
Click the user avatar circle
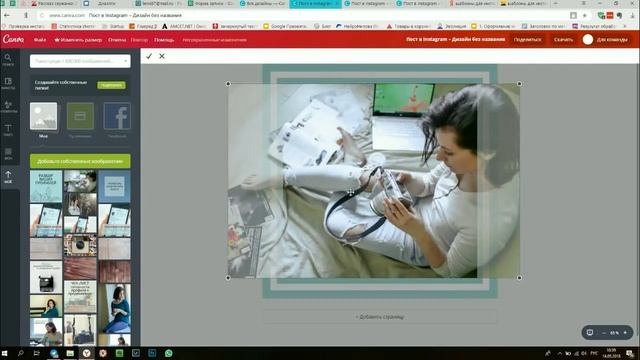(x=588, y=40)
